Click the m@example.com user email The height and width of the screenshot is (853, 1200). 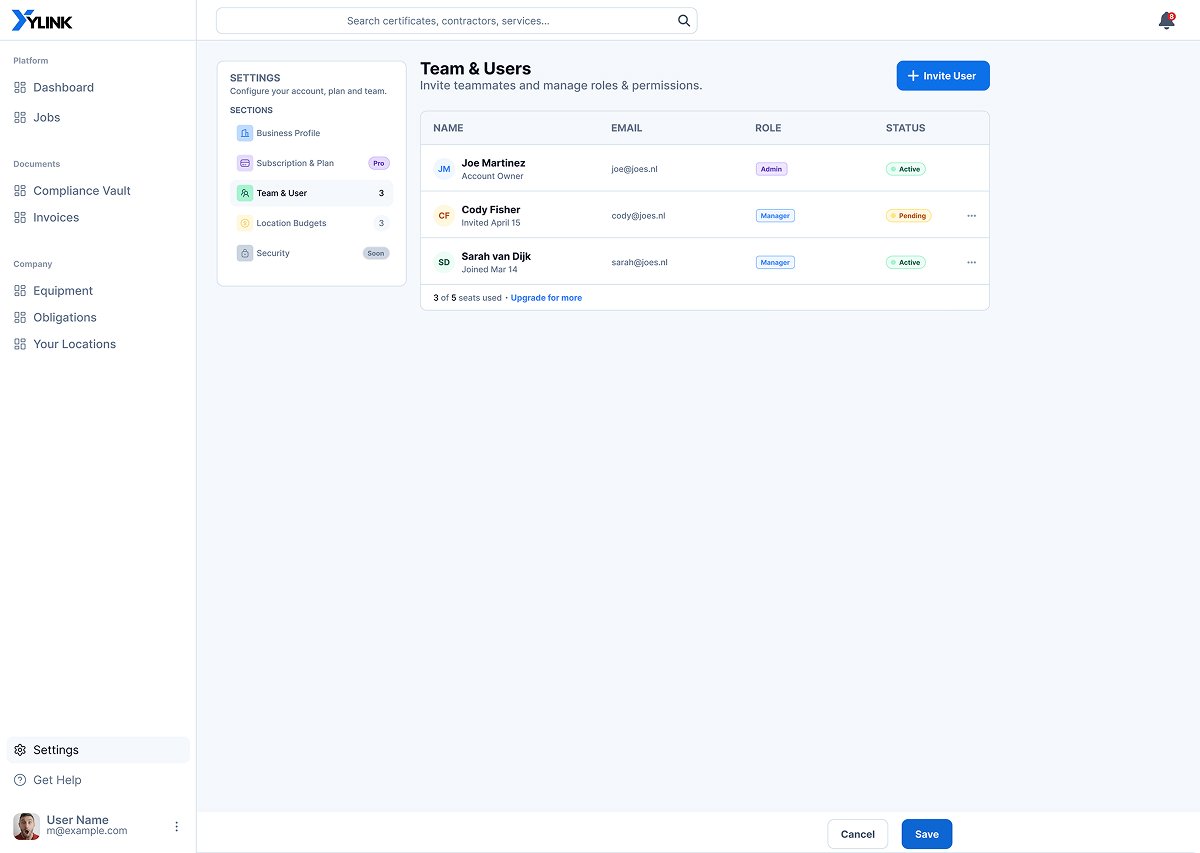point(87,831)
